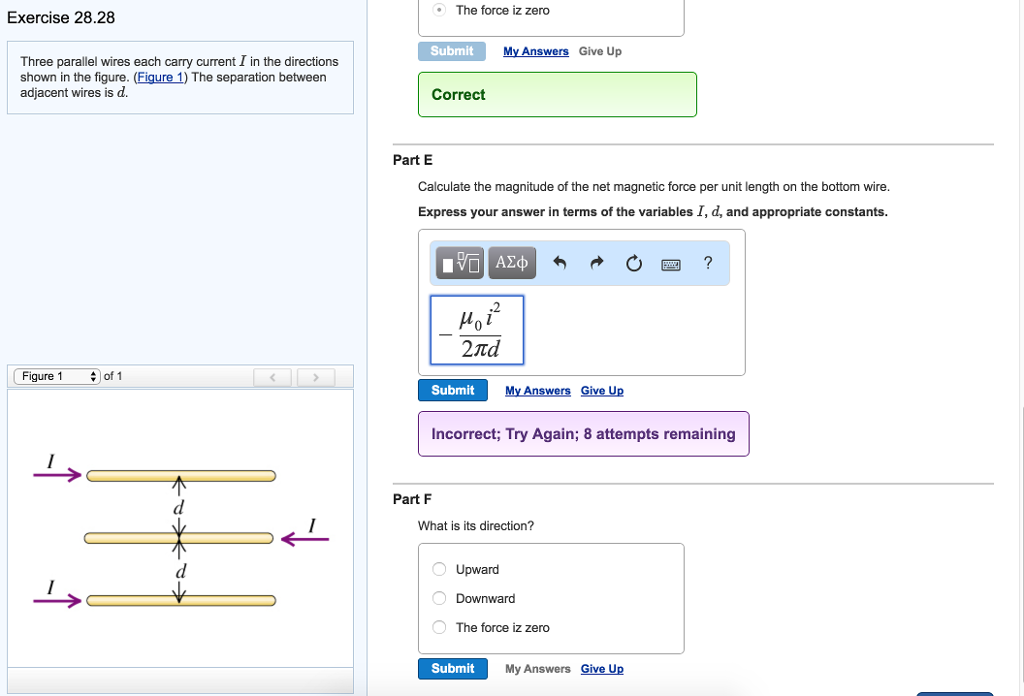Click Give Up for Part F

601,669
